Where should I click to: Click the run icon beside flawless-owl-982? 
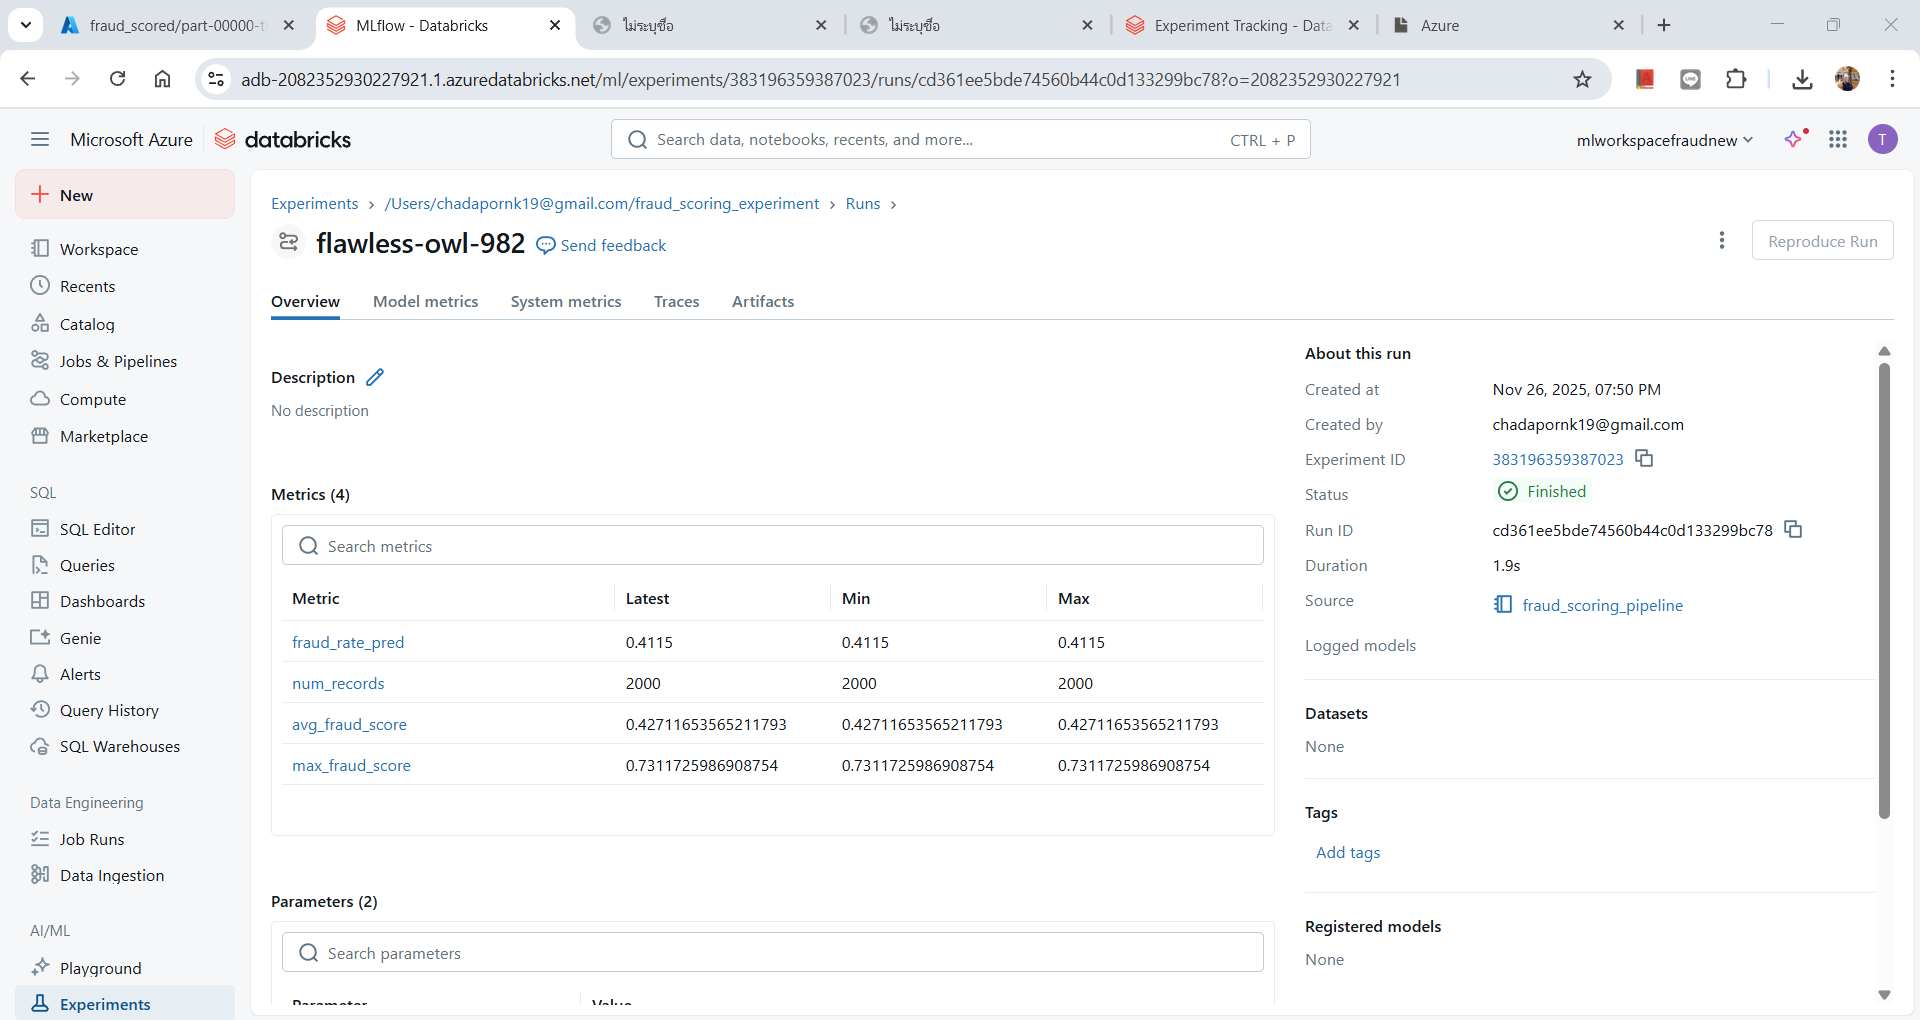tap(289, 242)
